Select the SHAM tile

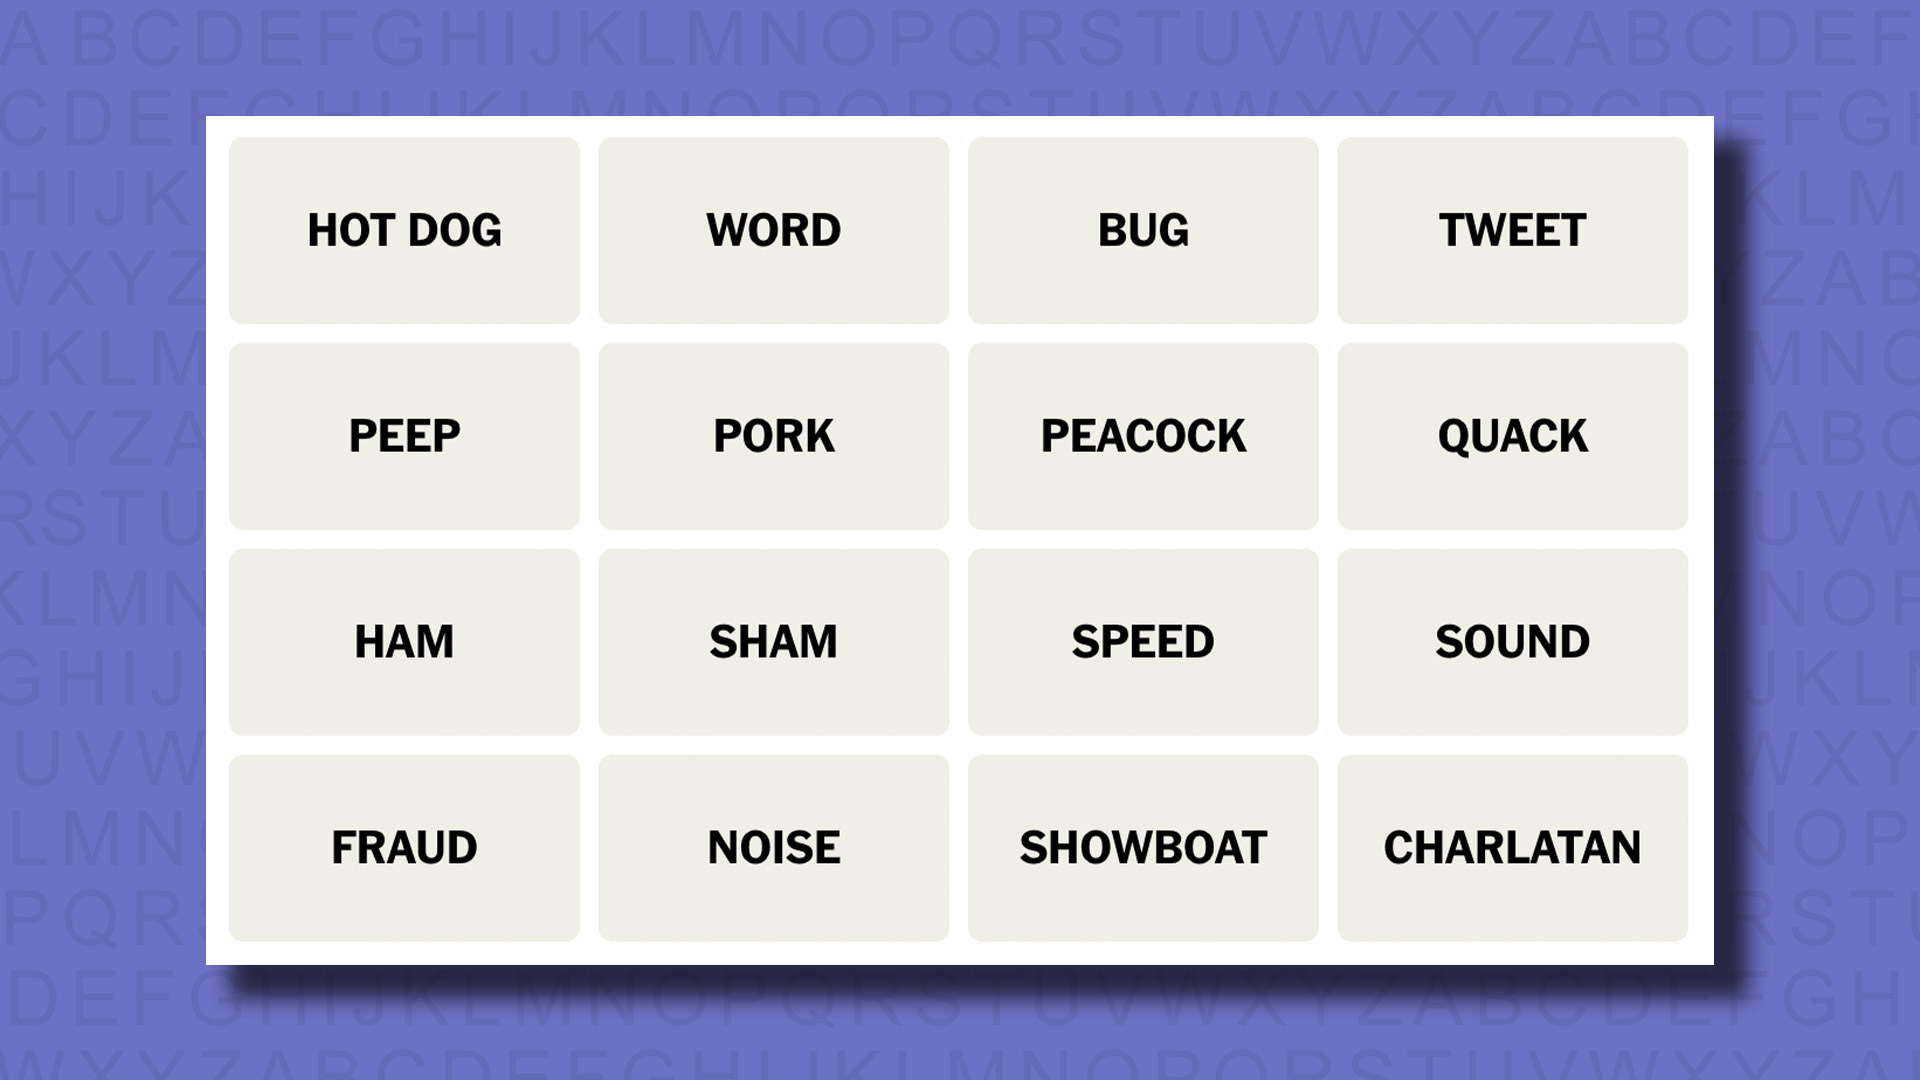click(774, 641)
